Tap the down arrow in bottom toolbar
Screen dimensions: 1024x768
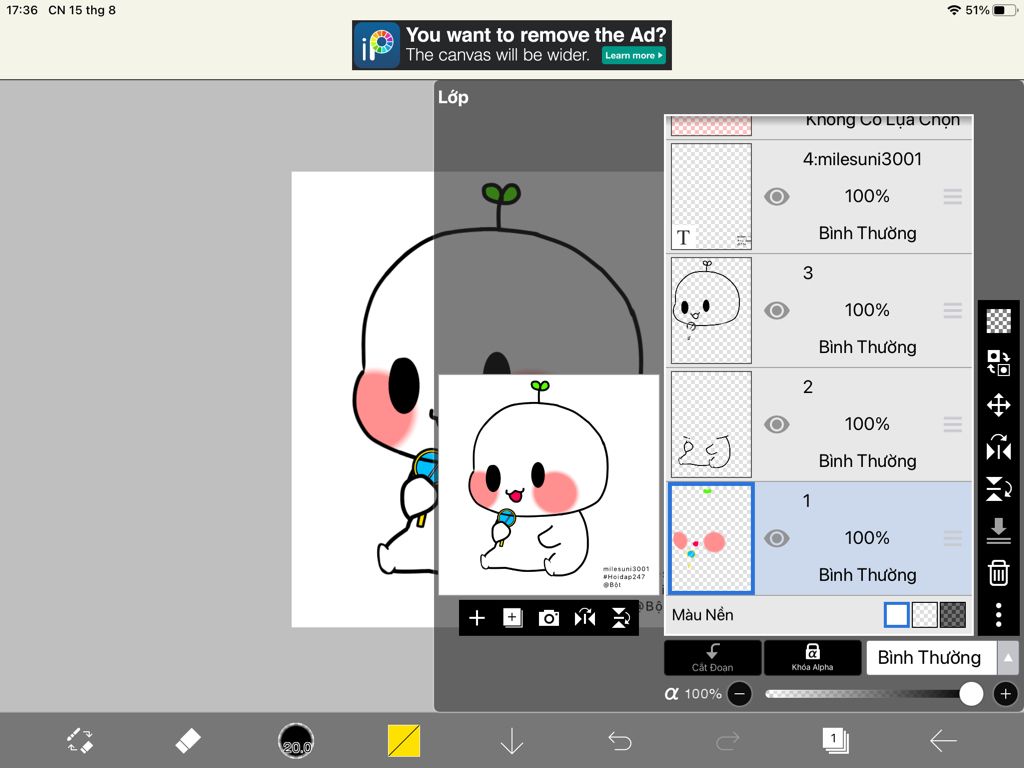[x=511, y=741]
